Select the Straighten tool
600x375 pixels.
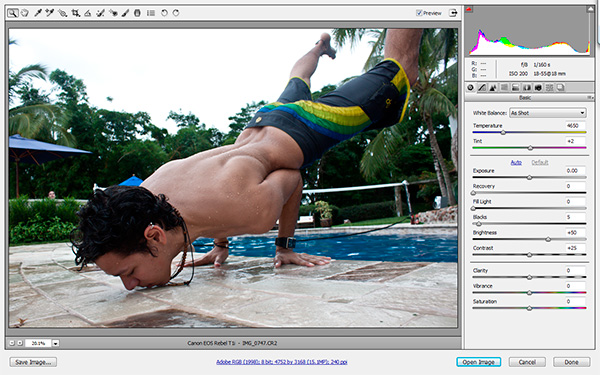tap(88, 13)
